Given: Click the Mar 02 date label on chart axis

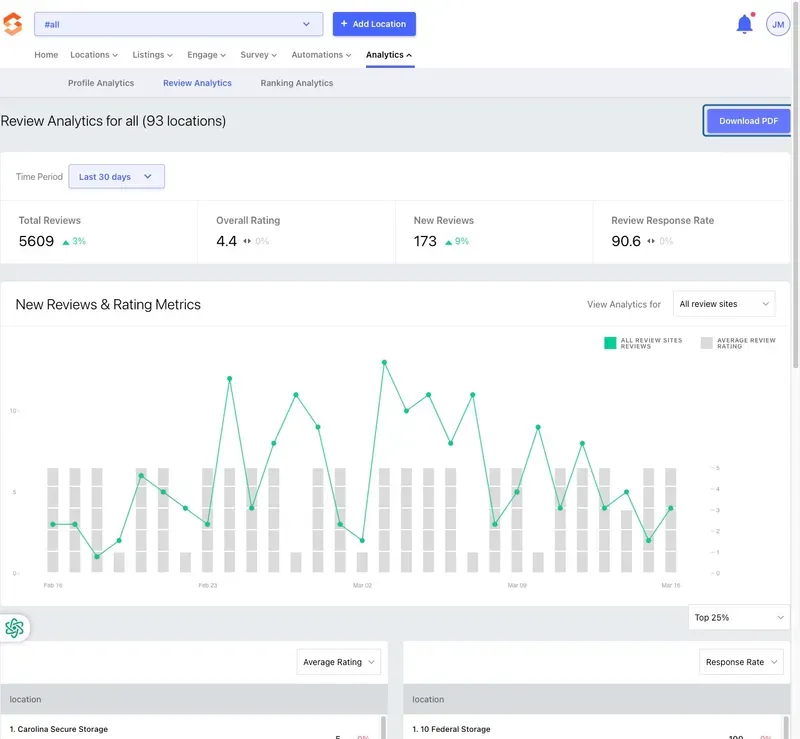Looking at the screenshot, I should click(362, 585).
